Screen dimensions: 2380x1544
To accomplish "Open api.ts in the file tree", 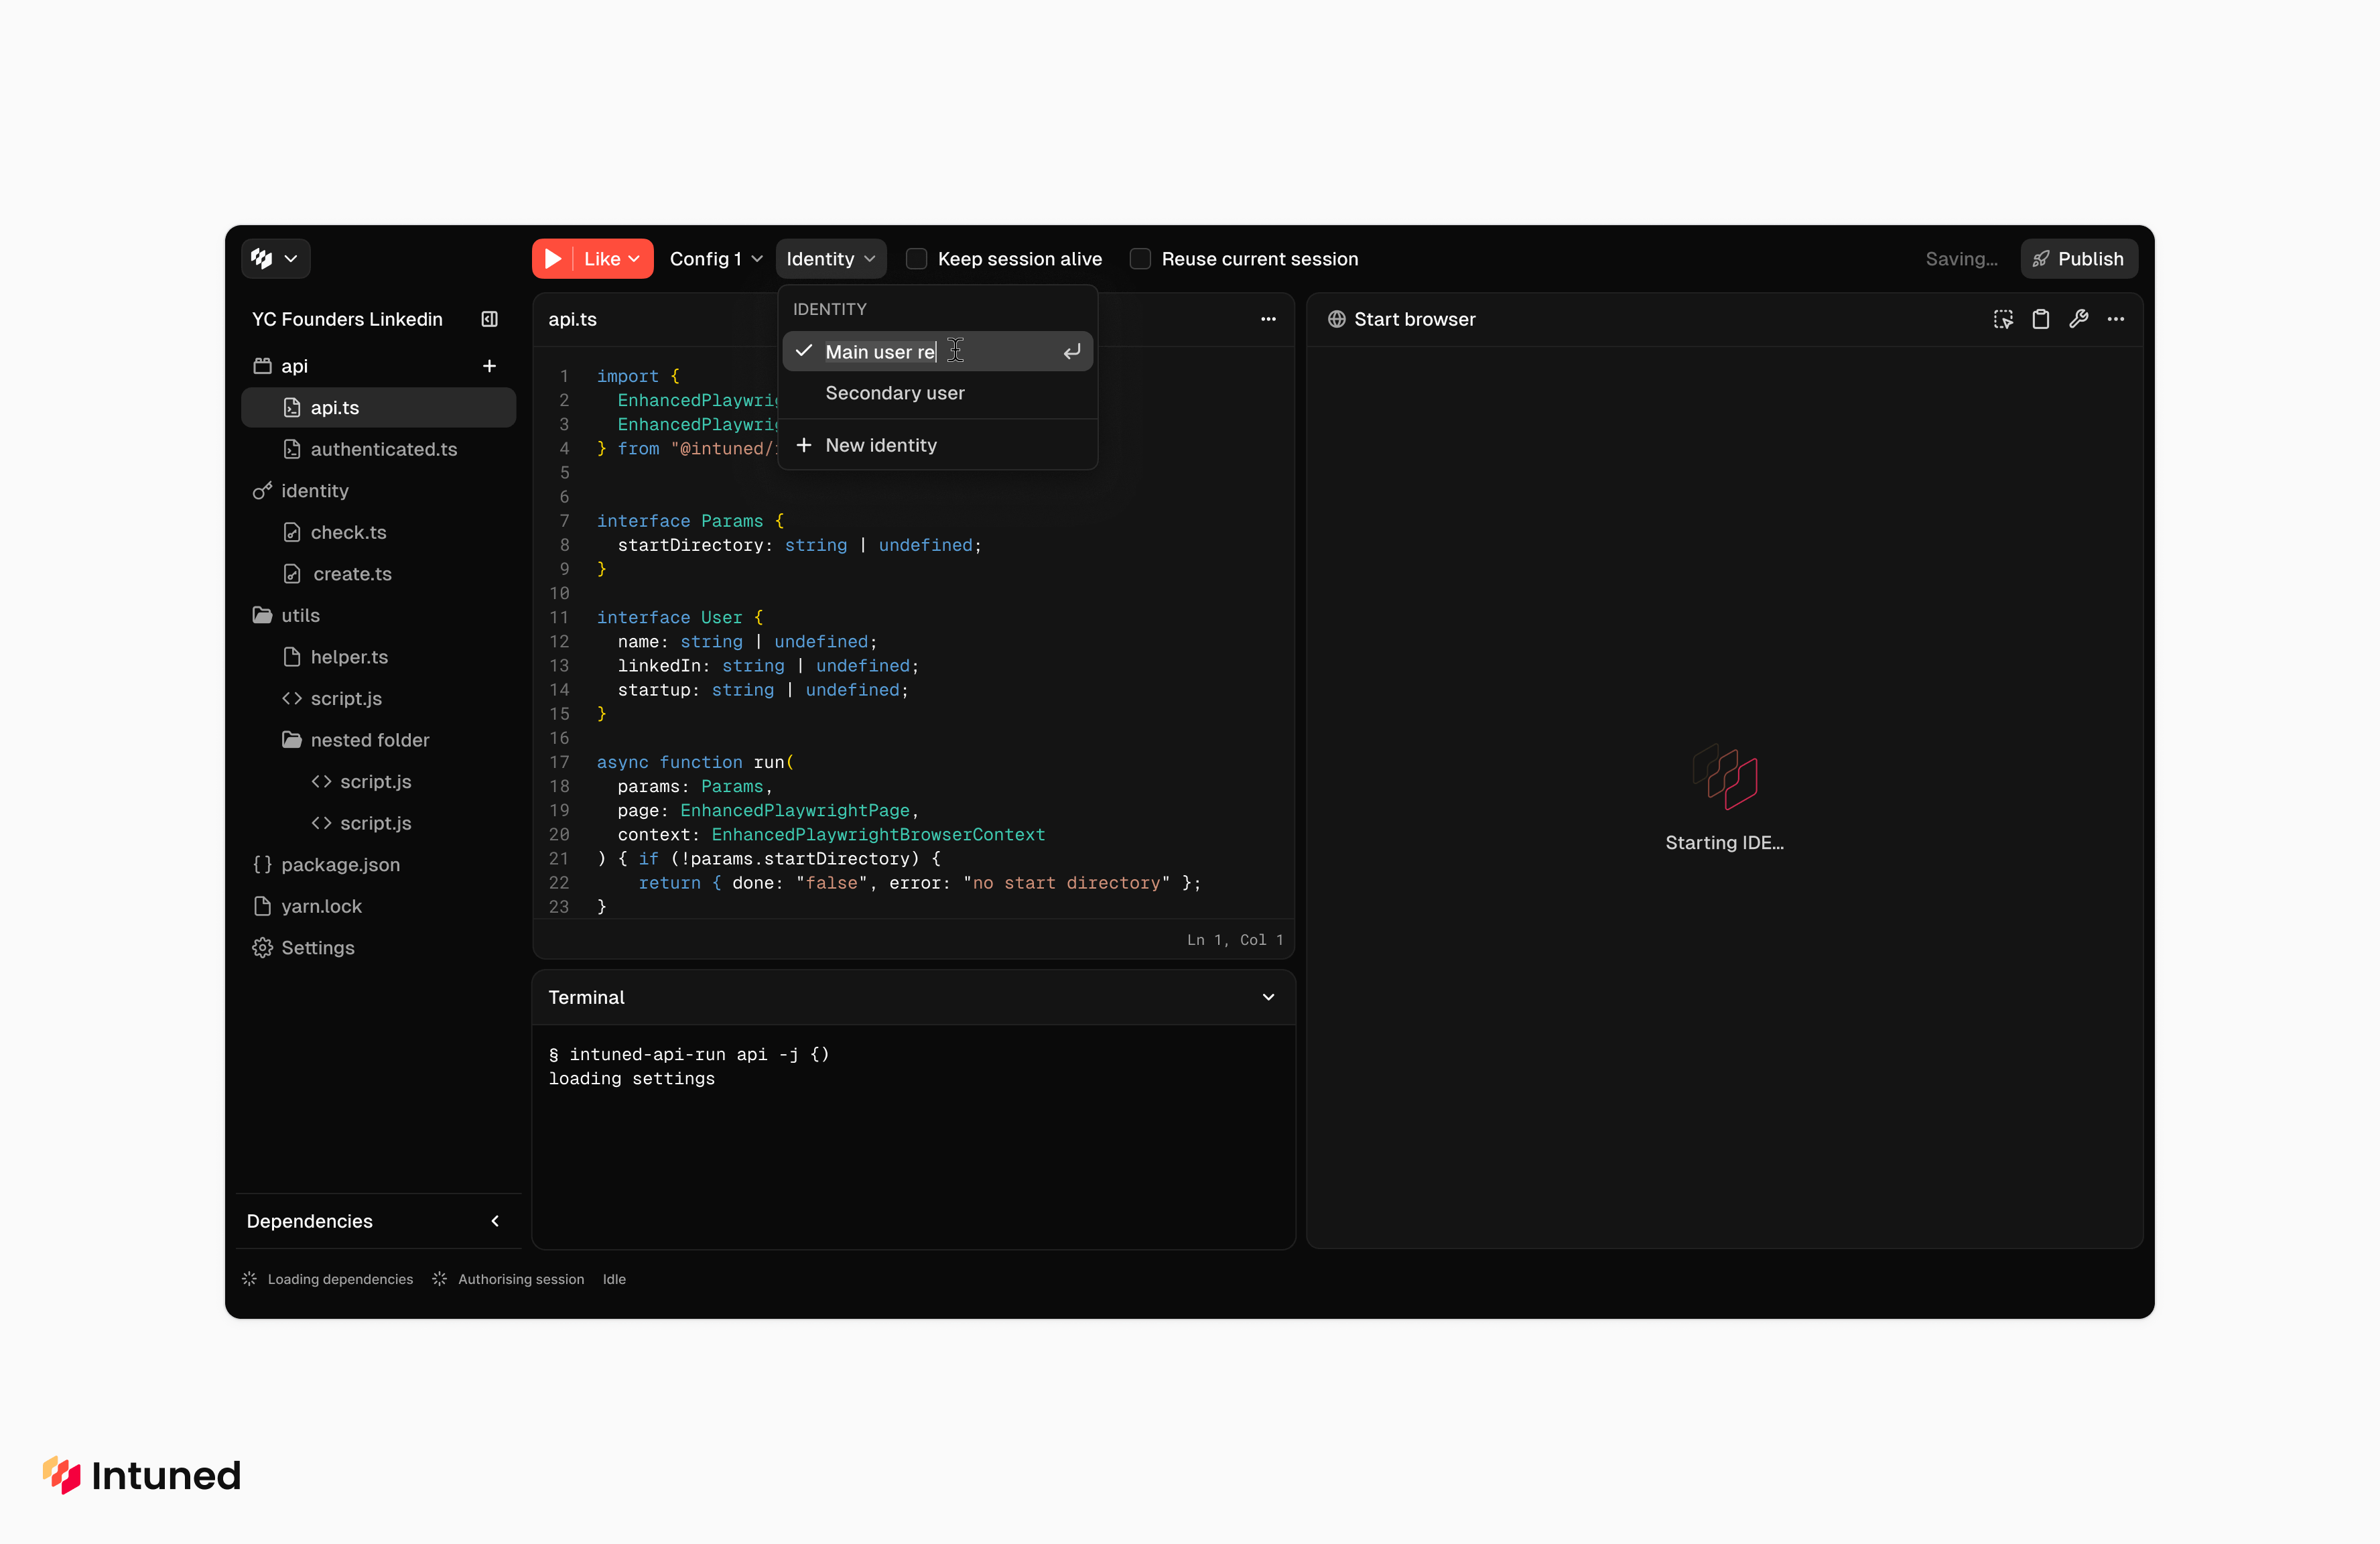I will pyautogui.click(x=378, y=408).
